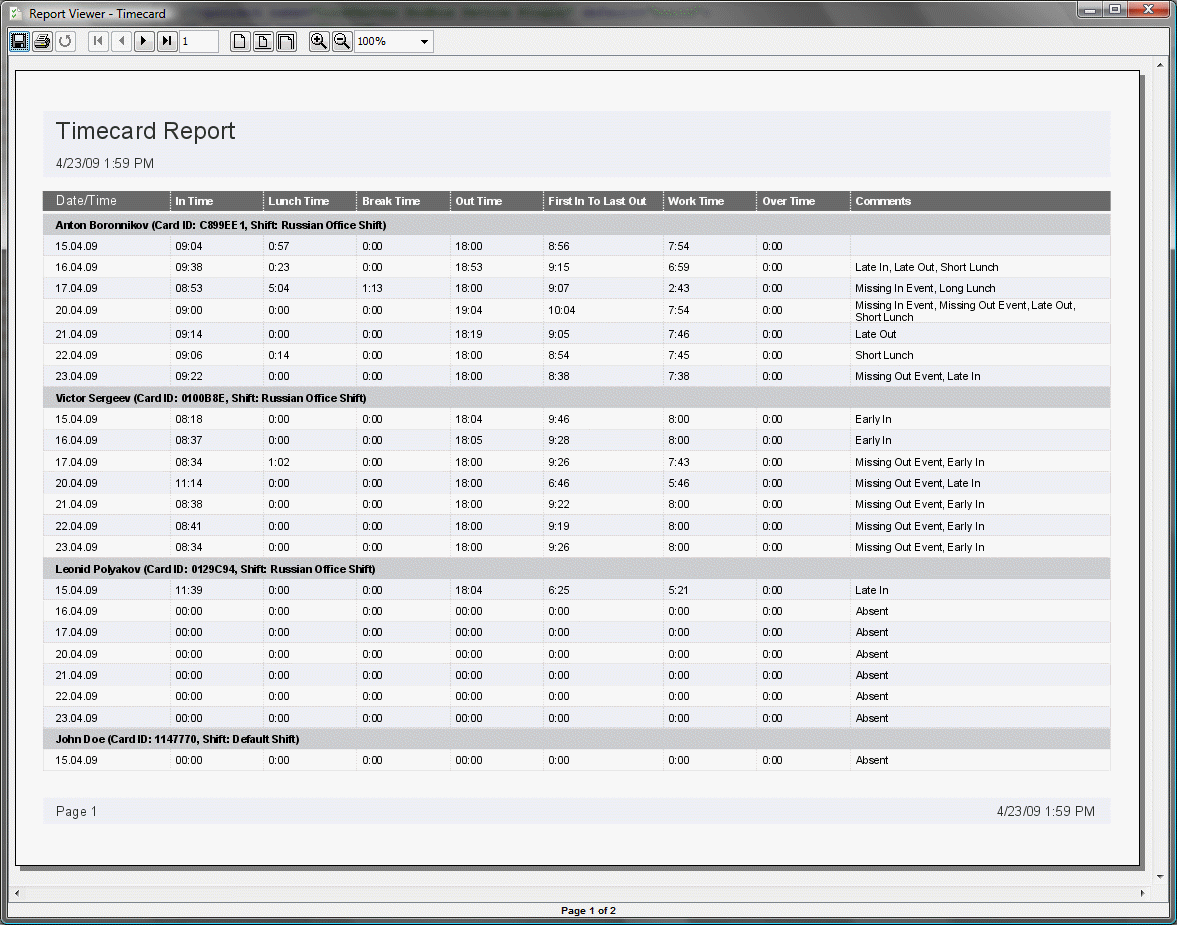
Task: Click the Timecard Report title text
Action: [x=146, y=131]
